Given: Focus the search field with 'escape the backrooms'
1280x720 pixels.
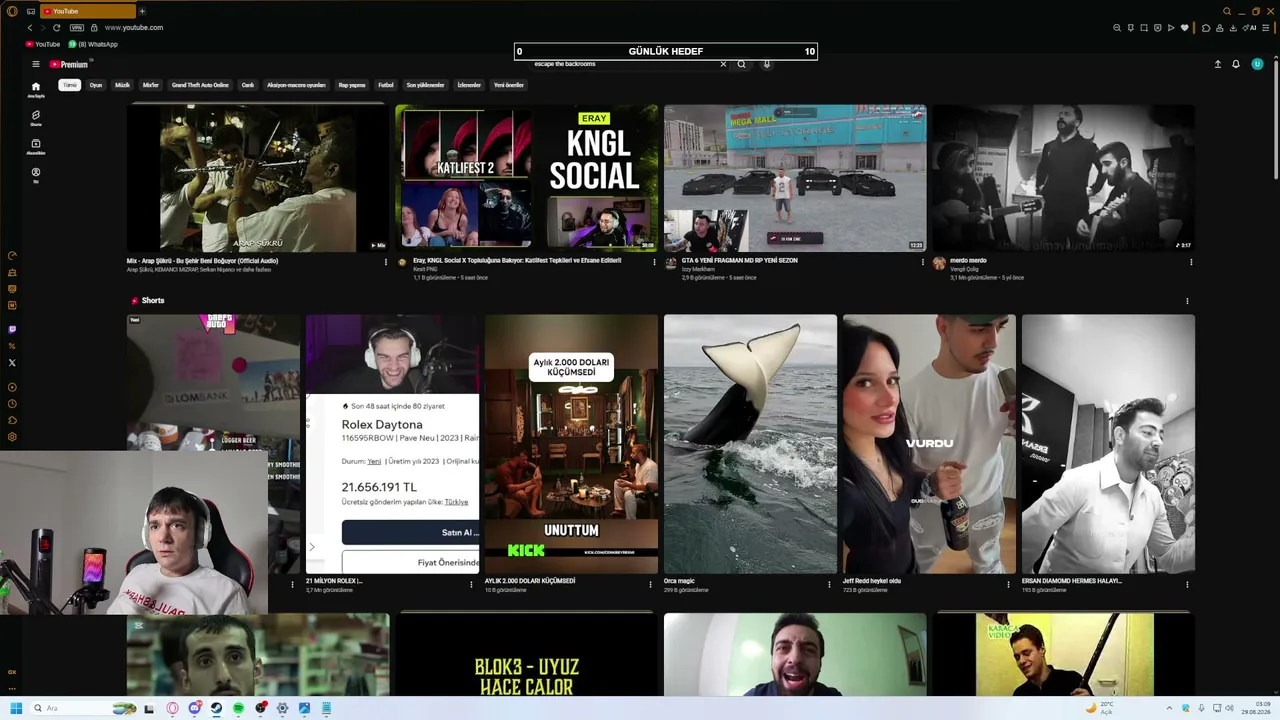Looking at the screenshot, I should click(620, 64).
